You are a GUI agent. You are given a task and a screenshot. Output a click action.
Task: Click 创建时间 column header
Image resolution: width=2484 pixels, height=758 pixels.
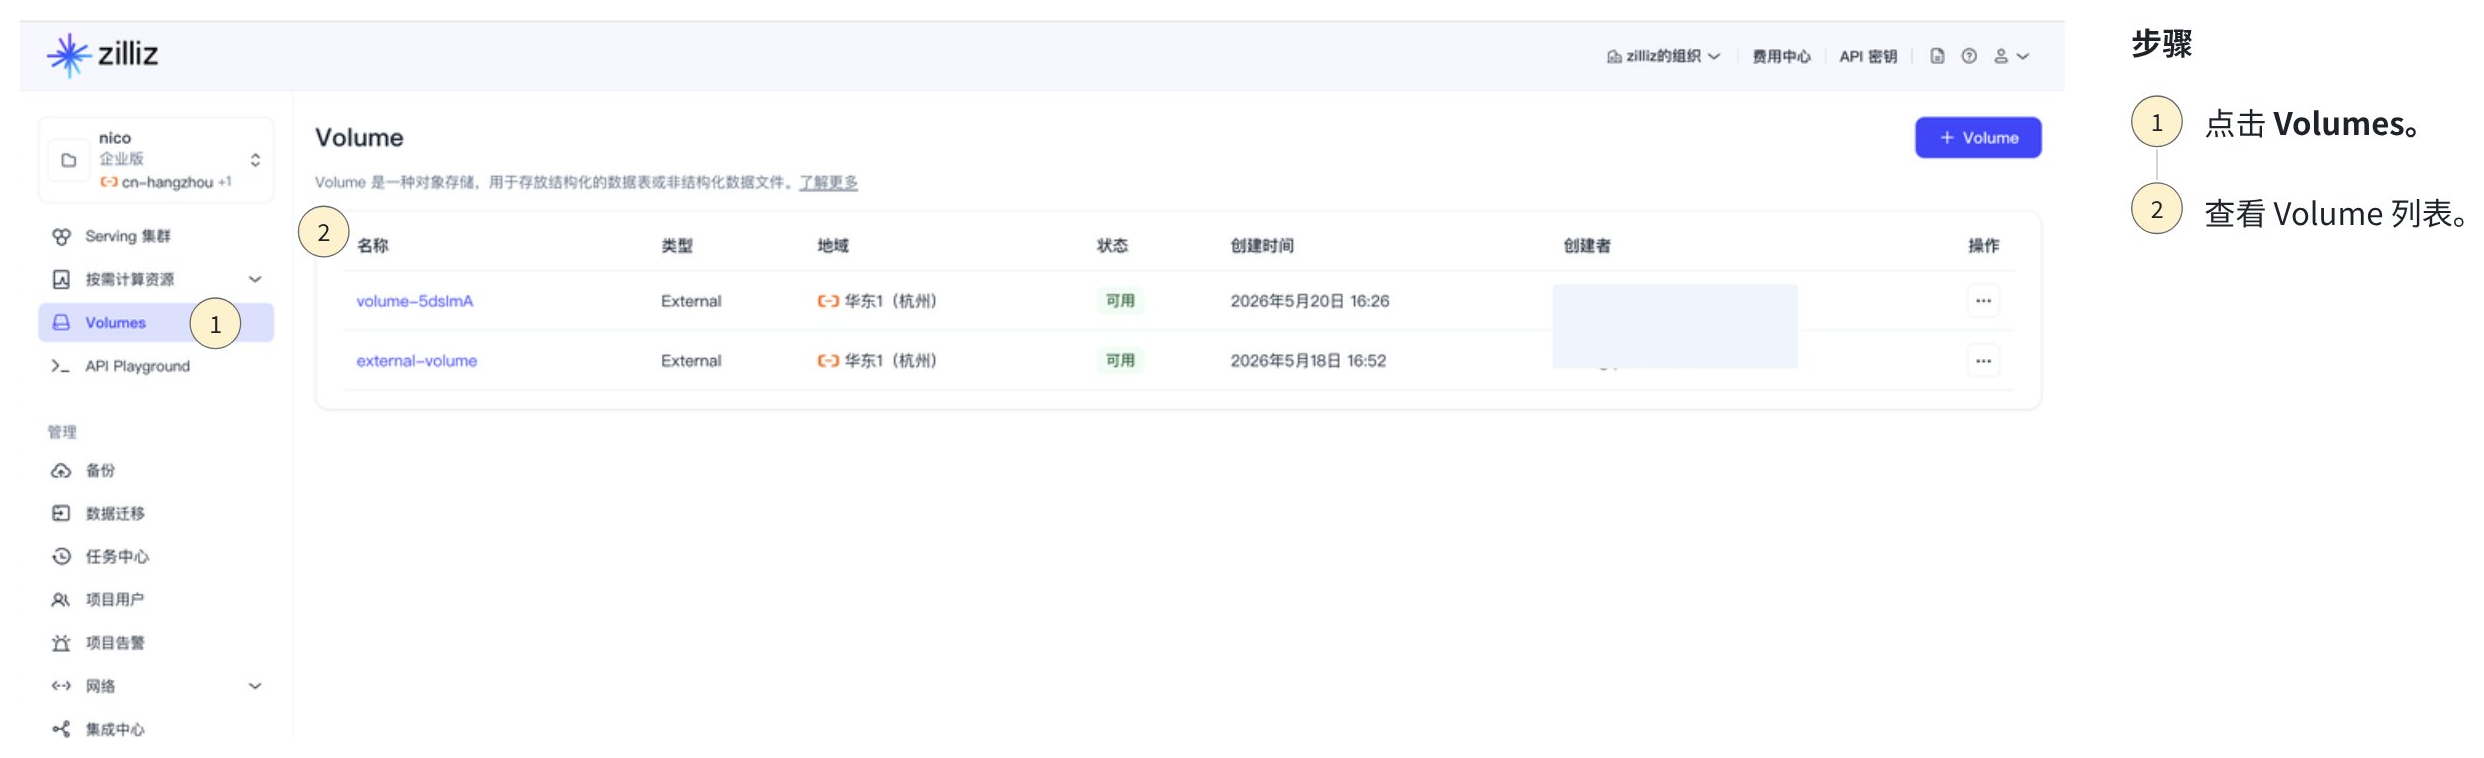point(1262,245)
